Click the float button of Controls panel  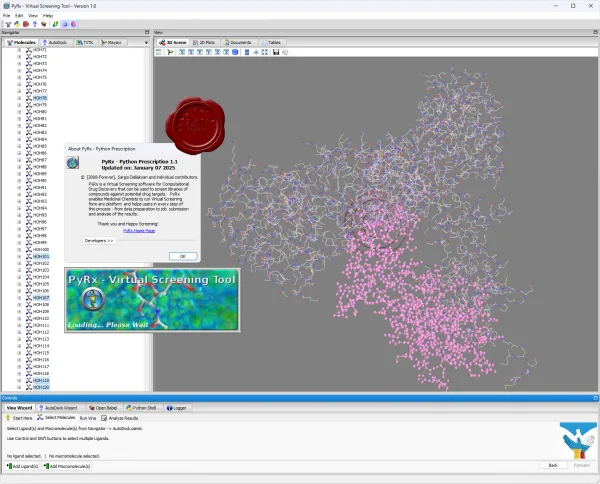pos(595,398)
